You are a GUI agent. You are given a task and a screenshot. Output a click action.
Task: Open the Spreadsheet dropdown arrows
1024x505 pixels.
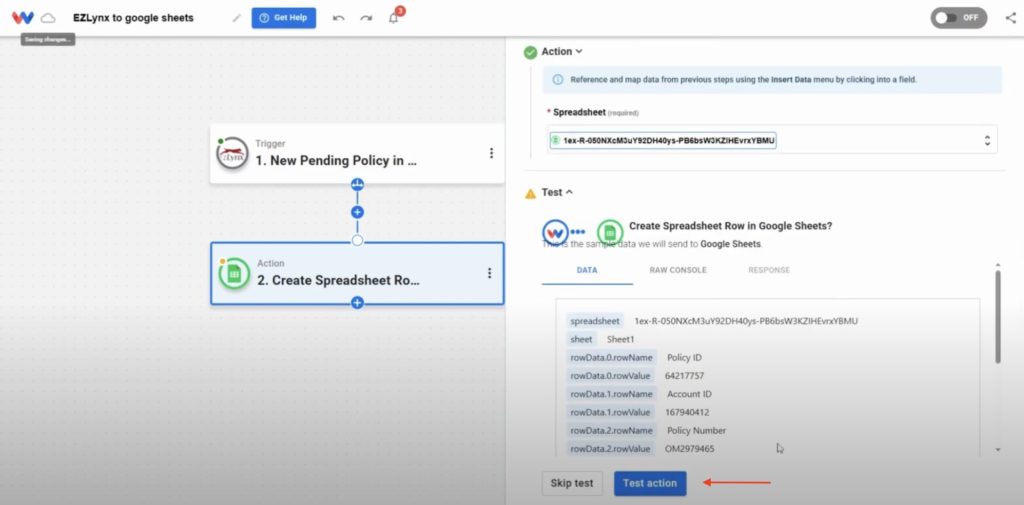click(x=987, y=140)
